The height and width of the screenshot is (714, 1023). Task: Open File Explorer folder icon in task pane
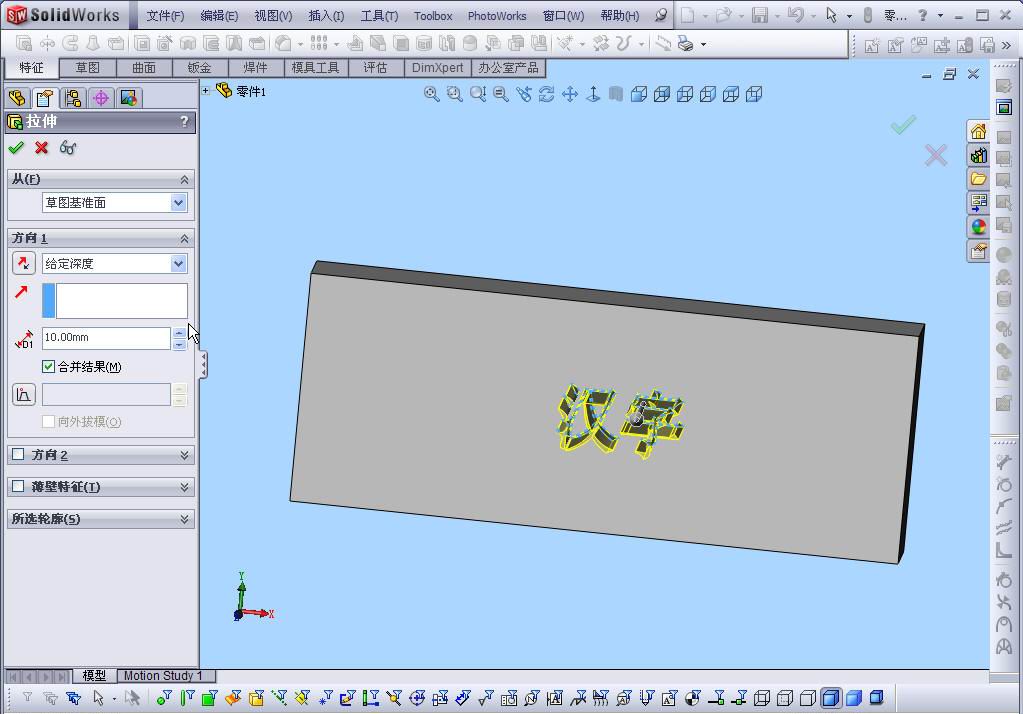[978, 179]
